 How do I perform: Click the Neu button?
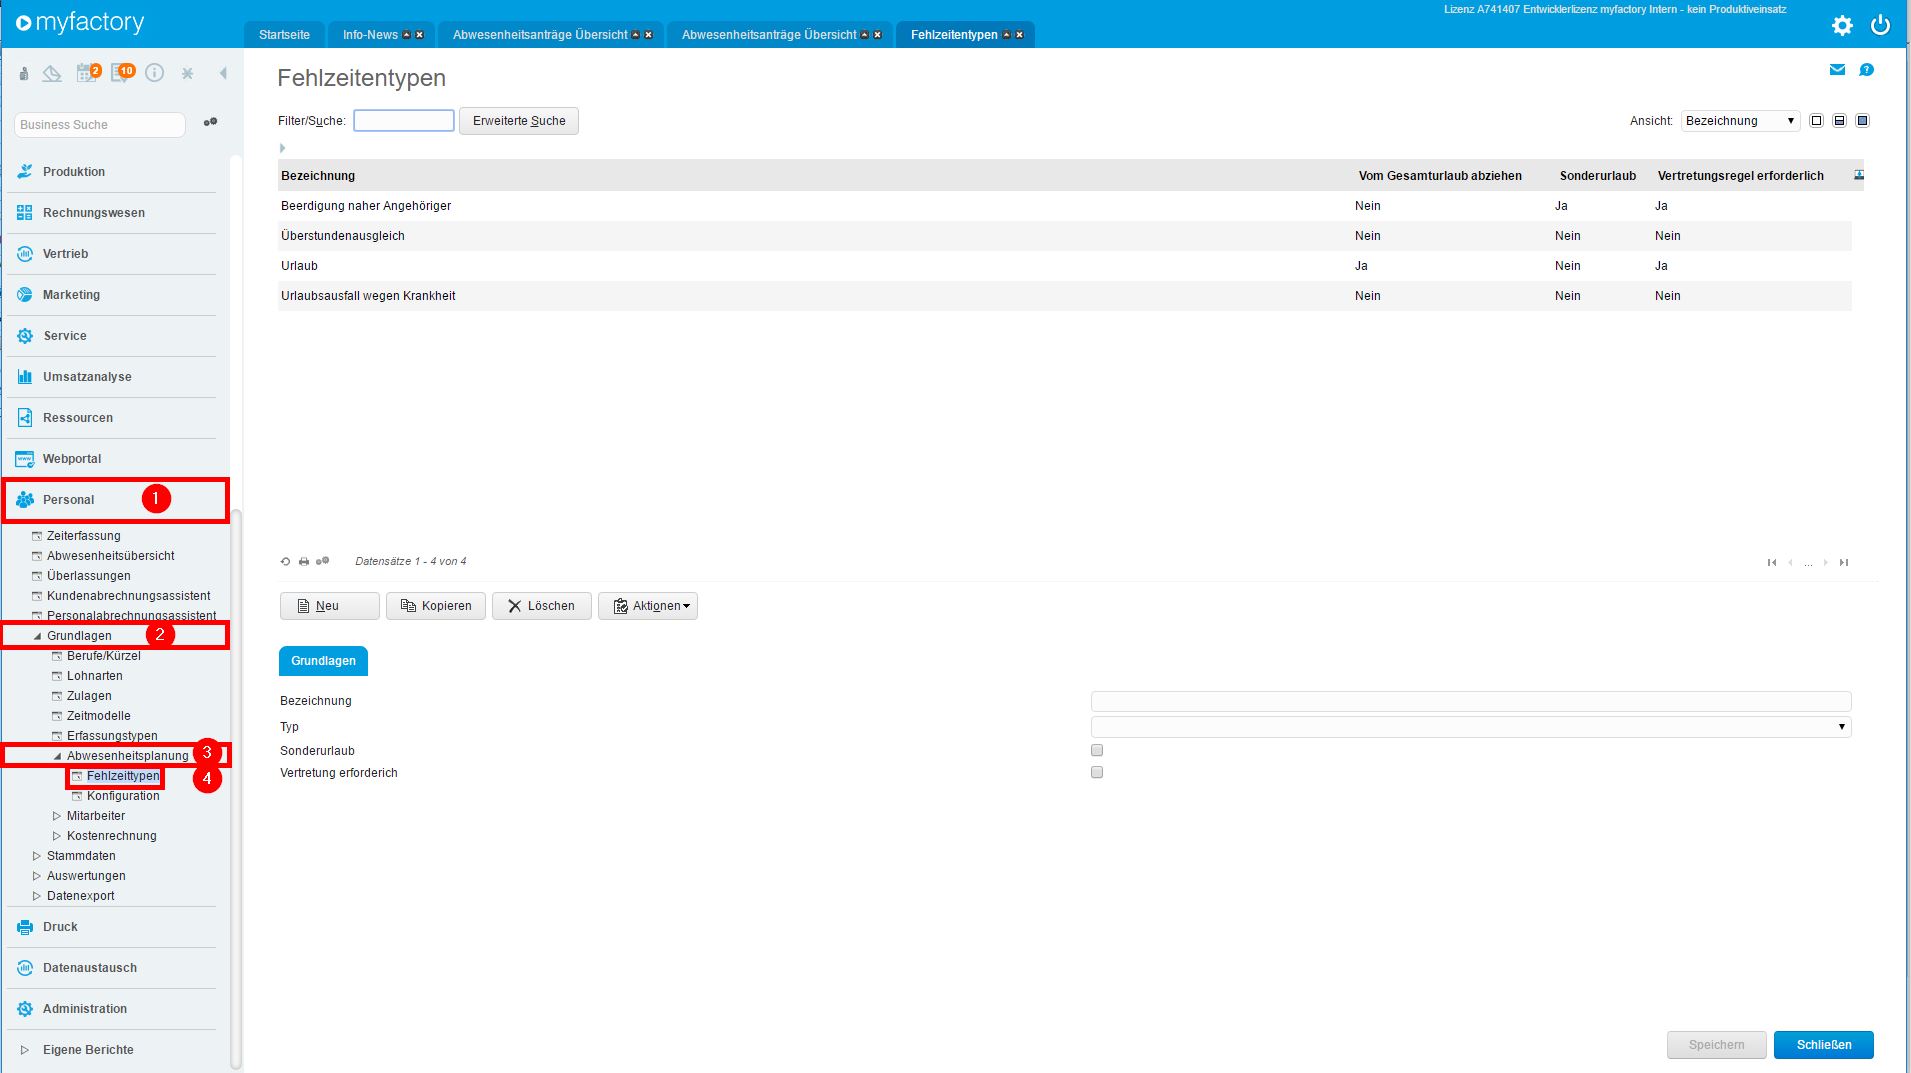pos(329,606)
